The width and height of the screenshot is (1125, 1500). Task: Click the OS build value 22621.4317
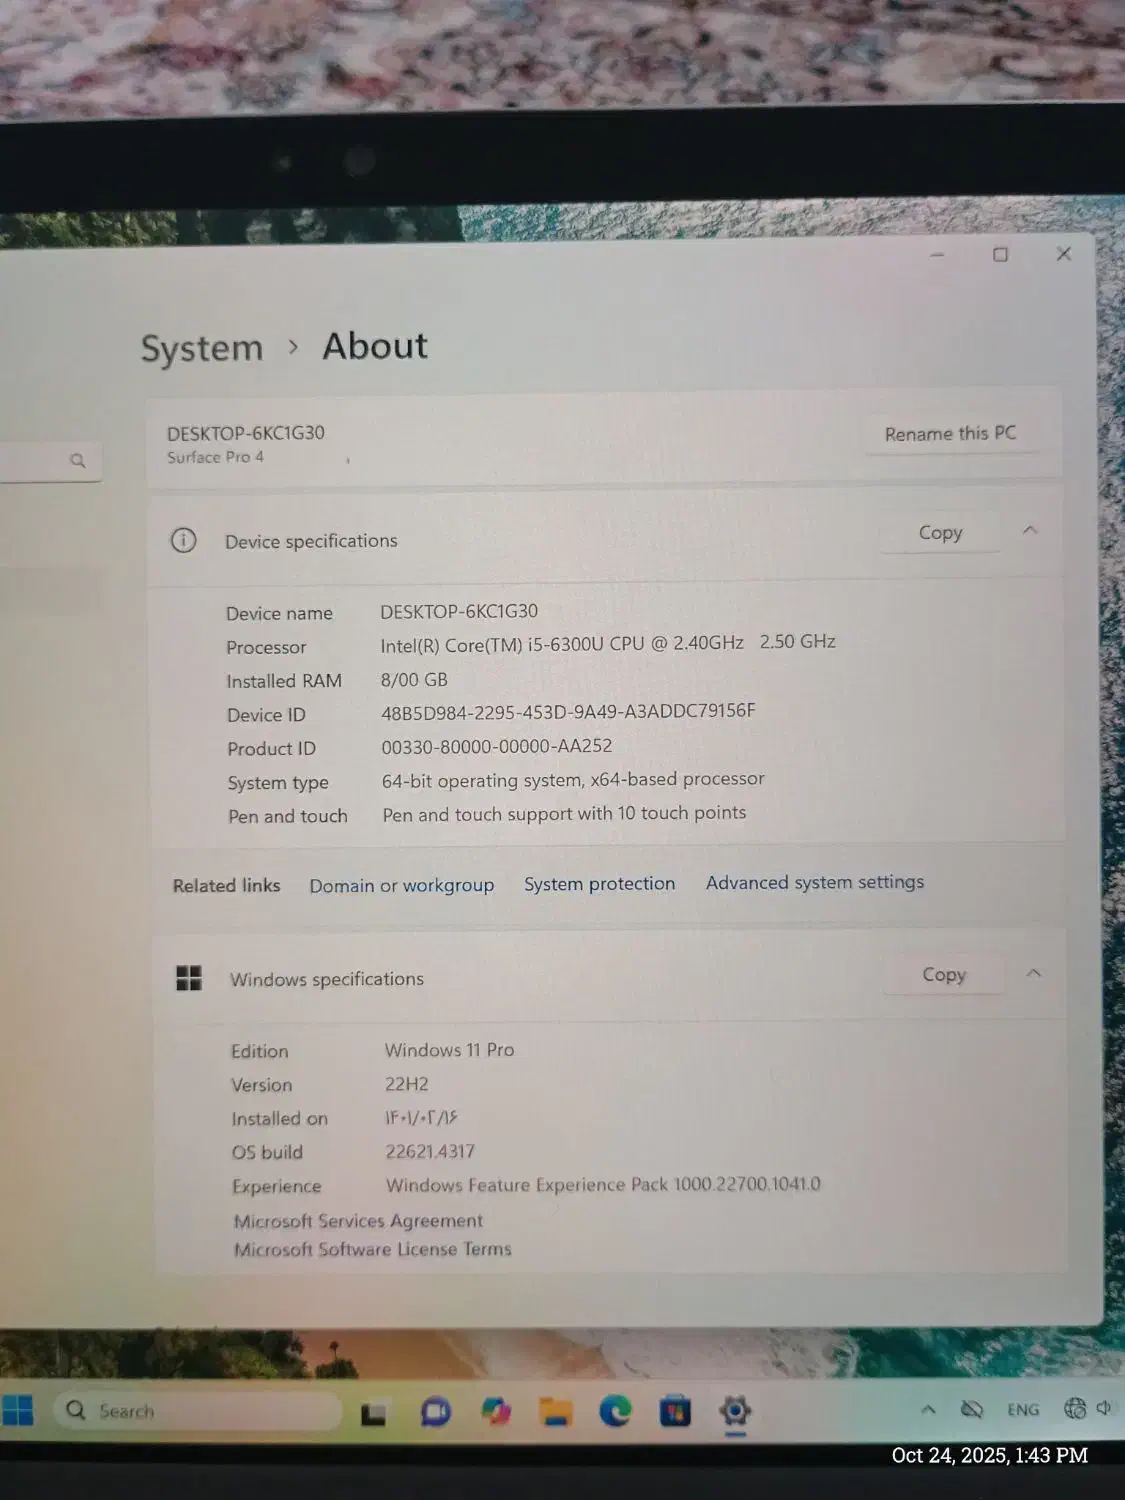pyautogui.click(x=430, y=1152)
